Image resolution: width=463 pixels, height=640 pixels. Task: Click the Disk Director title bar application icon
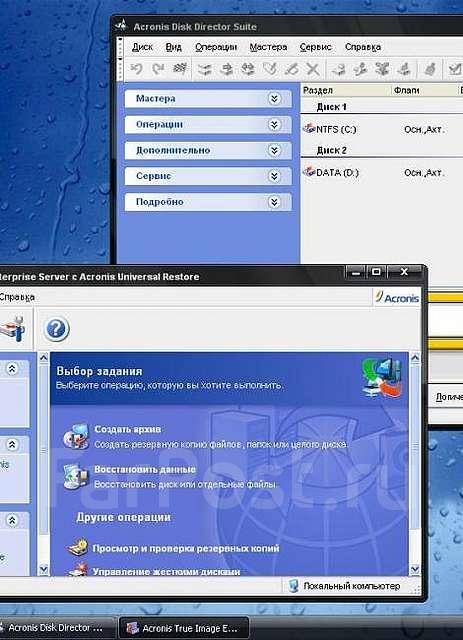click(121, 26)
